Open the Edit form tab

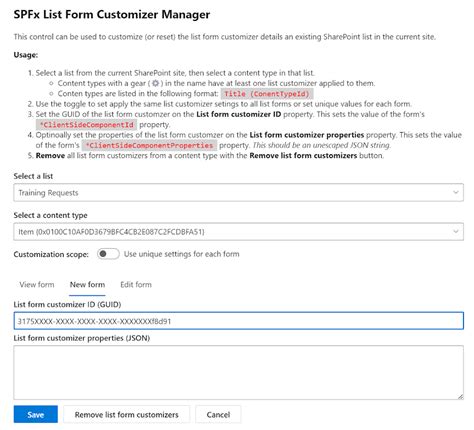(x=136, y=285)
